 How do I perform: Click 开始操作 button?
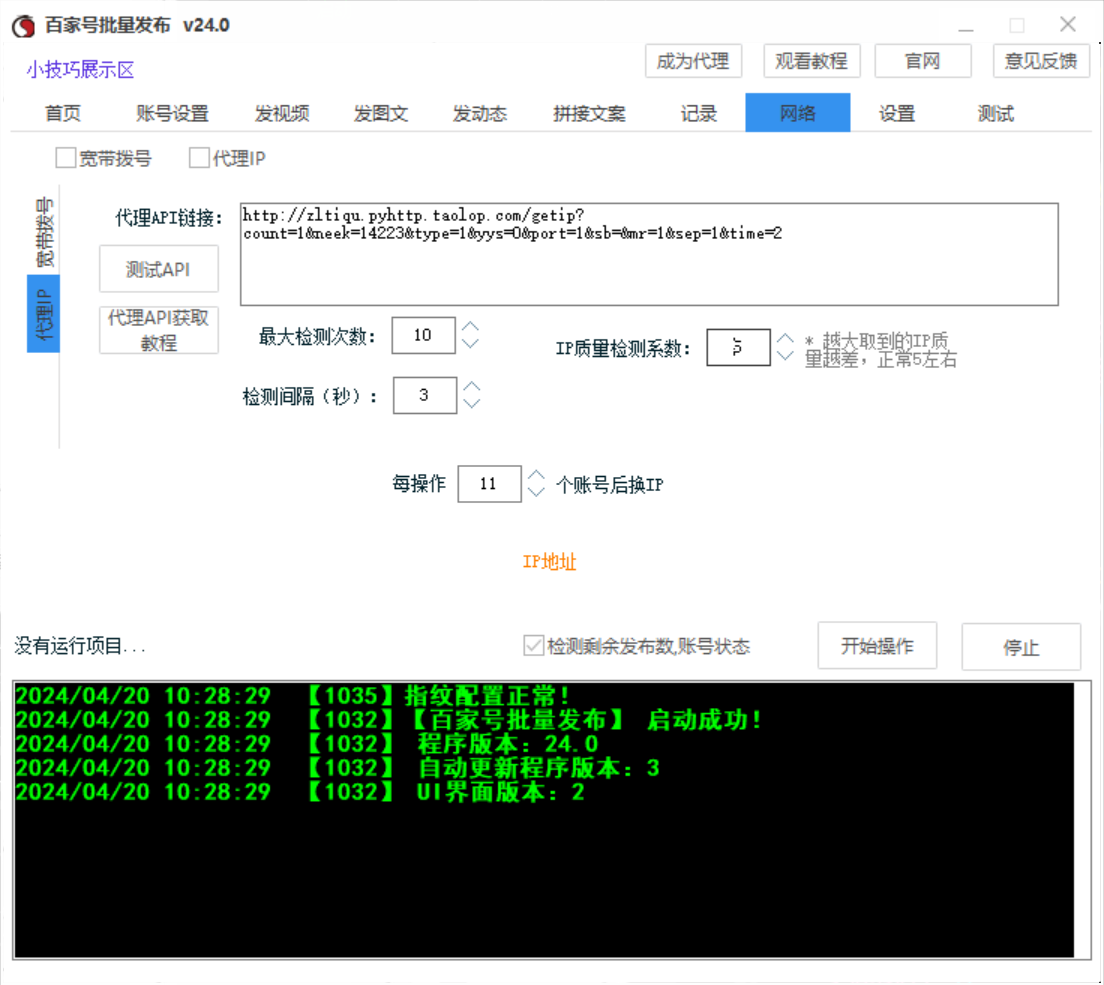pyautogui.click(x=877, y=646)
